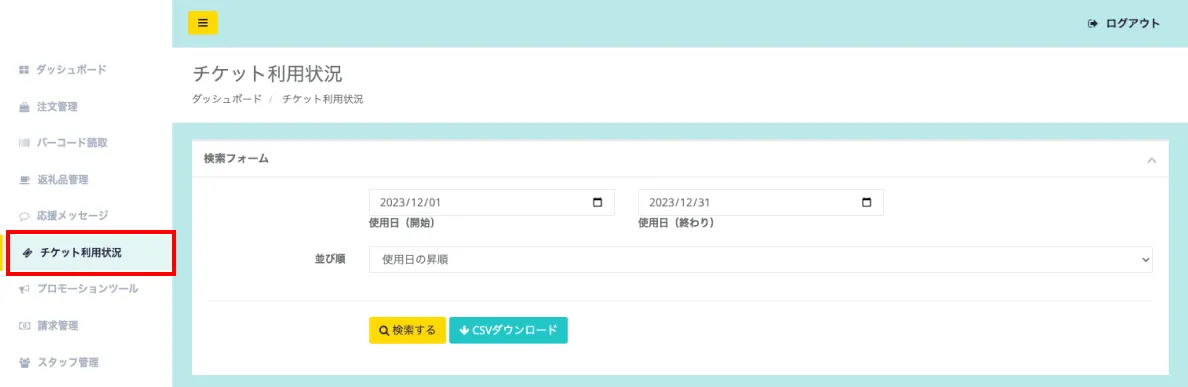Open calendar picker for 使用日(終わり)

[x=867, y=202]
